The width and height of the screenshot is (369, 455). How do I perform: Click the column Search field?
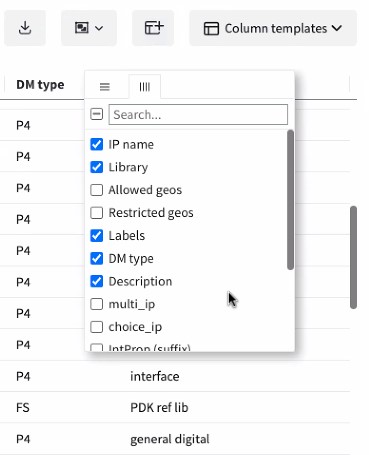click(x=198, y=115)
